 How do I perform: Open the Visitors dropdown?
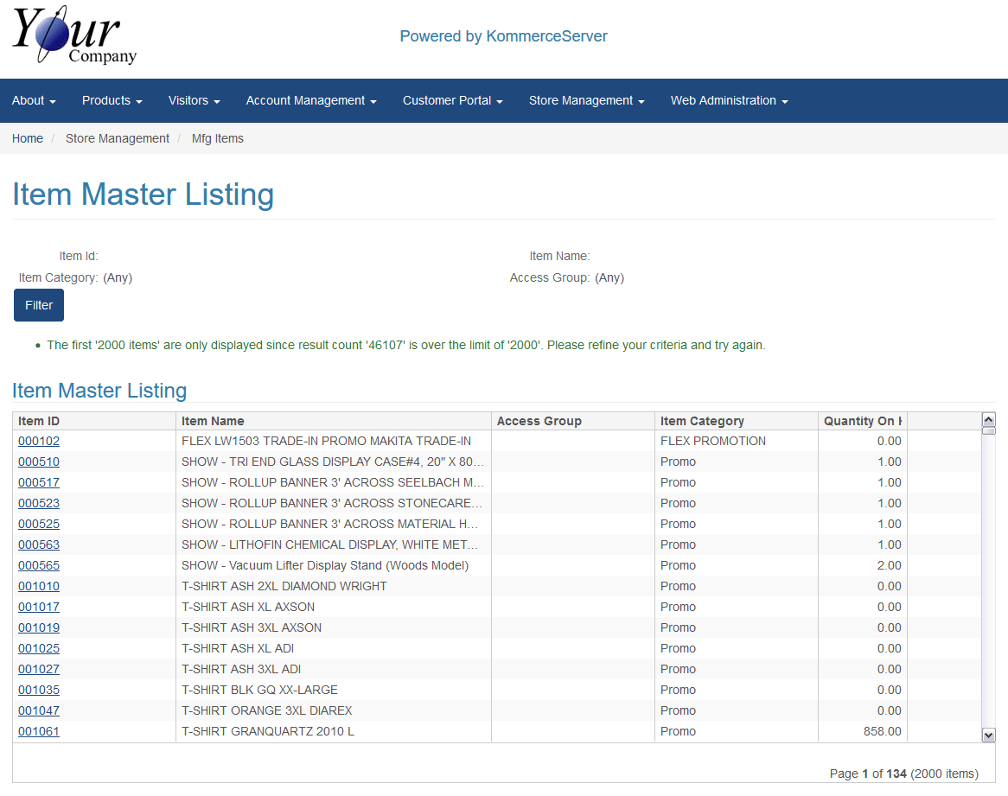coord(194,101)
